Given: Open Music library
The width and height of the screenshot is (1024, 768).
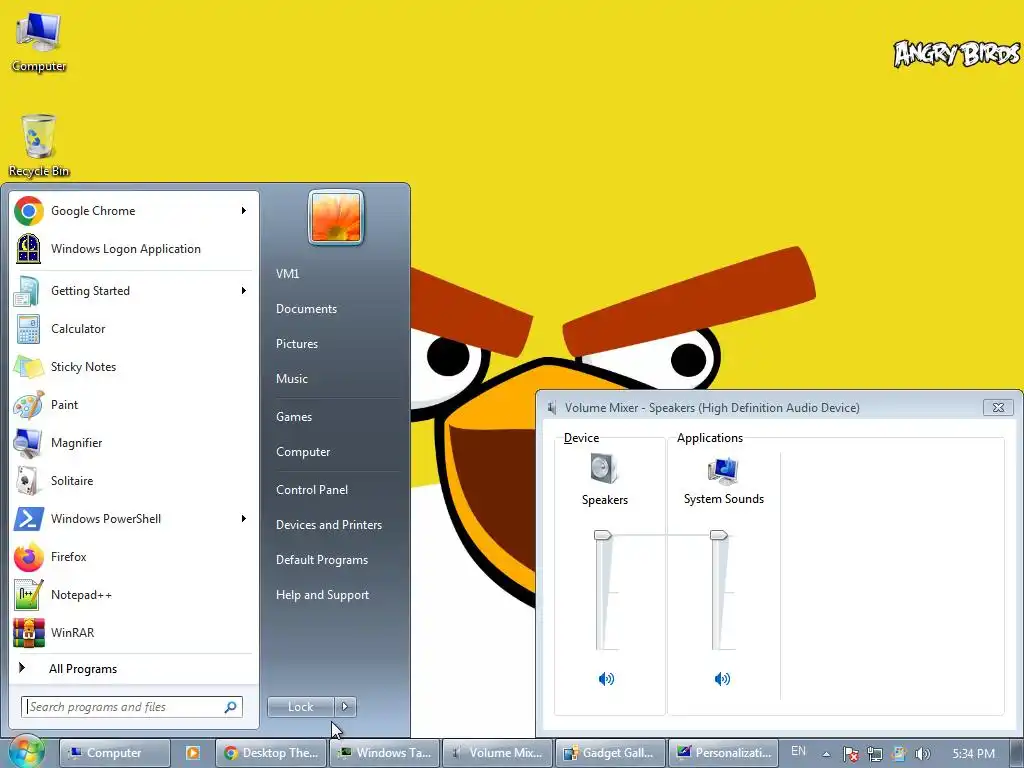Looking at the screenshot, I should pyautogui.click(x=291, y=379).
